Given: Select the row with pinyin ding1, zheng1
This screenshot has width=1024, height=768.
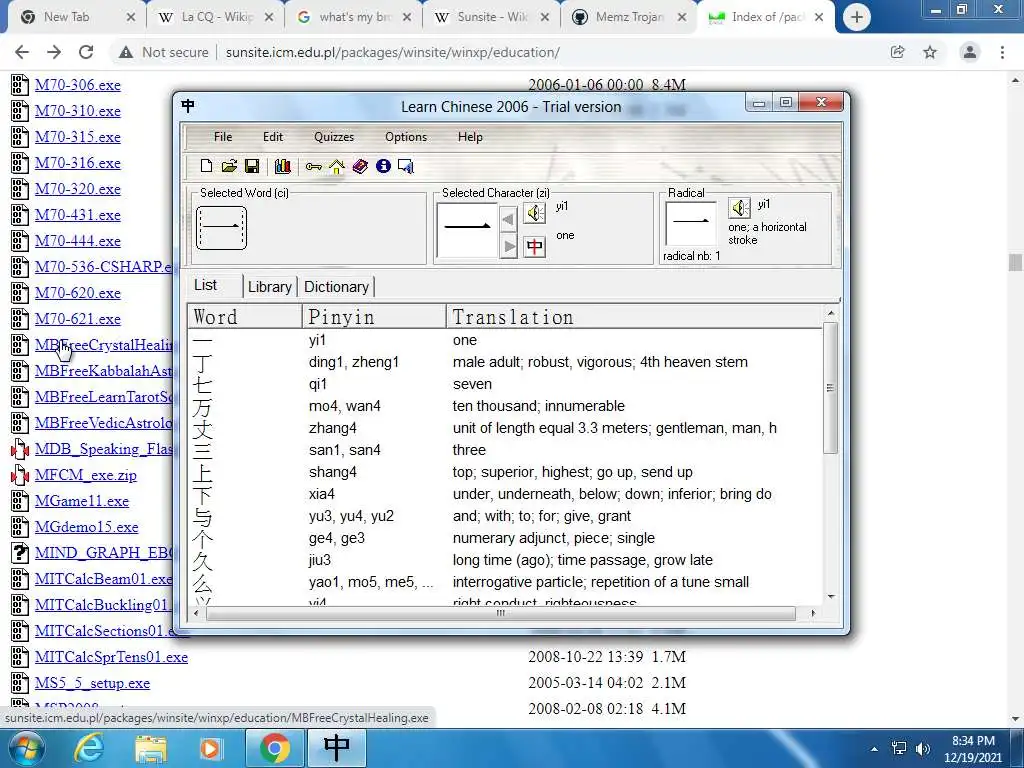Looking at the screenshot, I should (x=505, y=362).
